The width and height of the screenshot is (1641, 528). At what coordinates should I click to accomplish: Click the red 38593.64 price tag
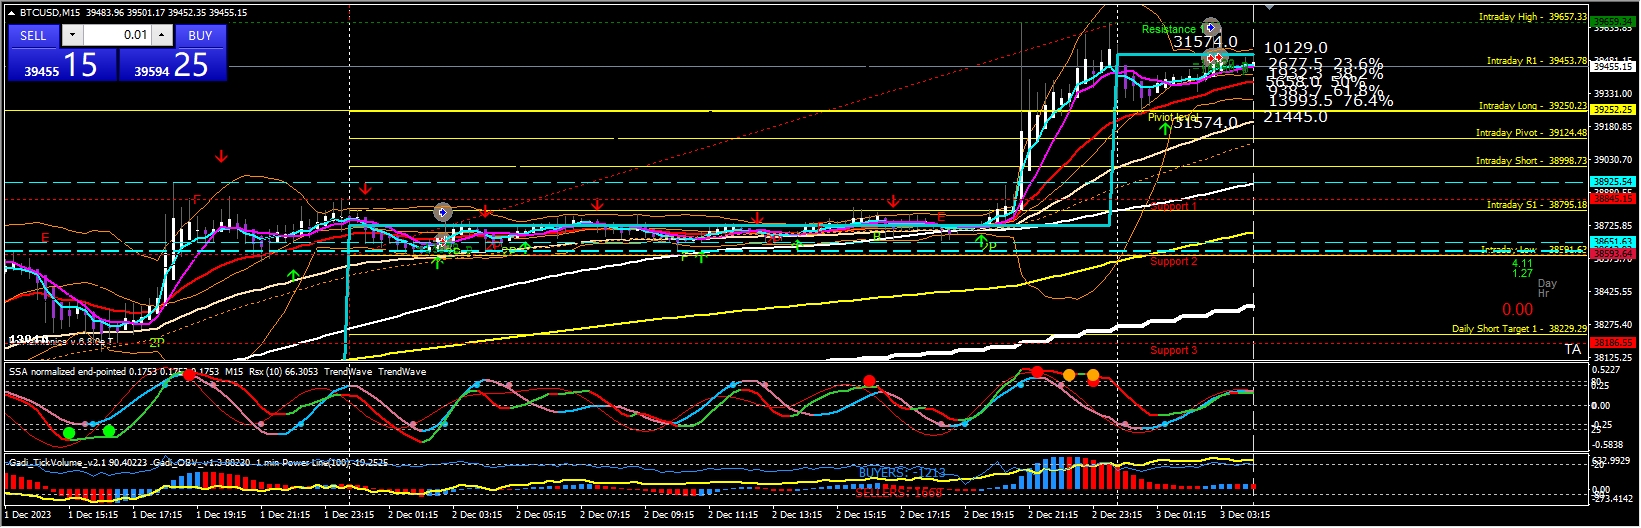coord(1612,254)
